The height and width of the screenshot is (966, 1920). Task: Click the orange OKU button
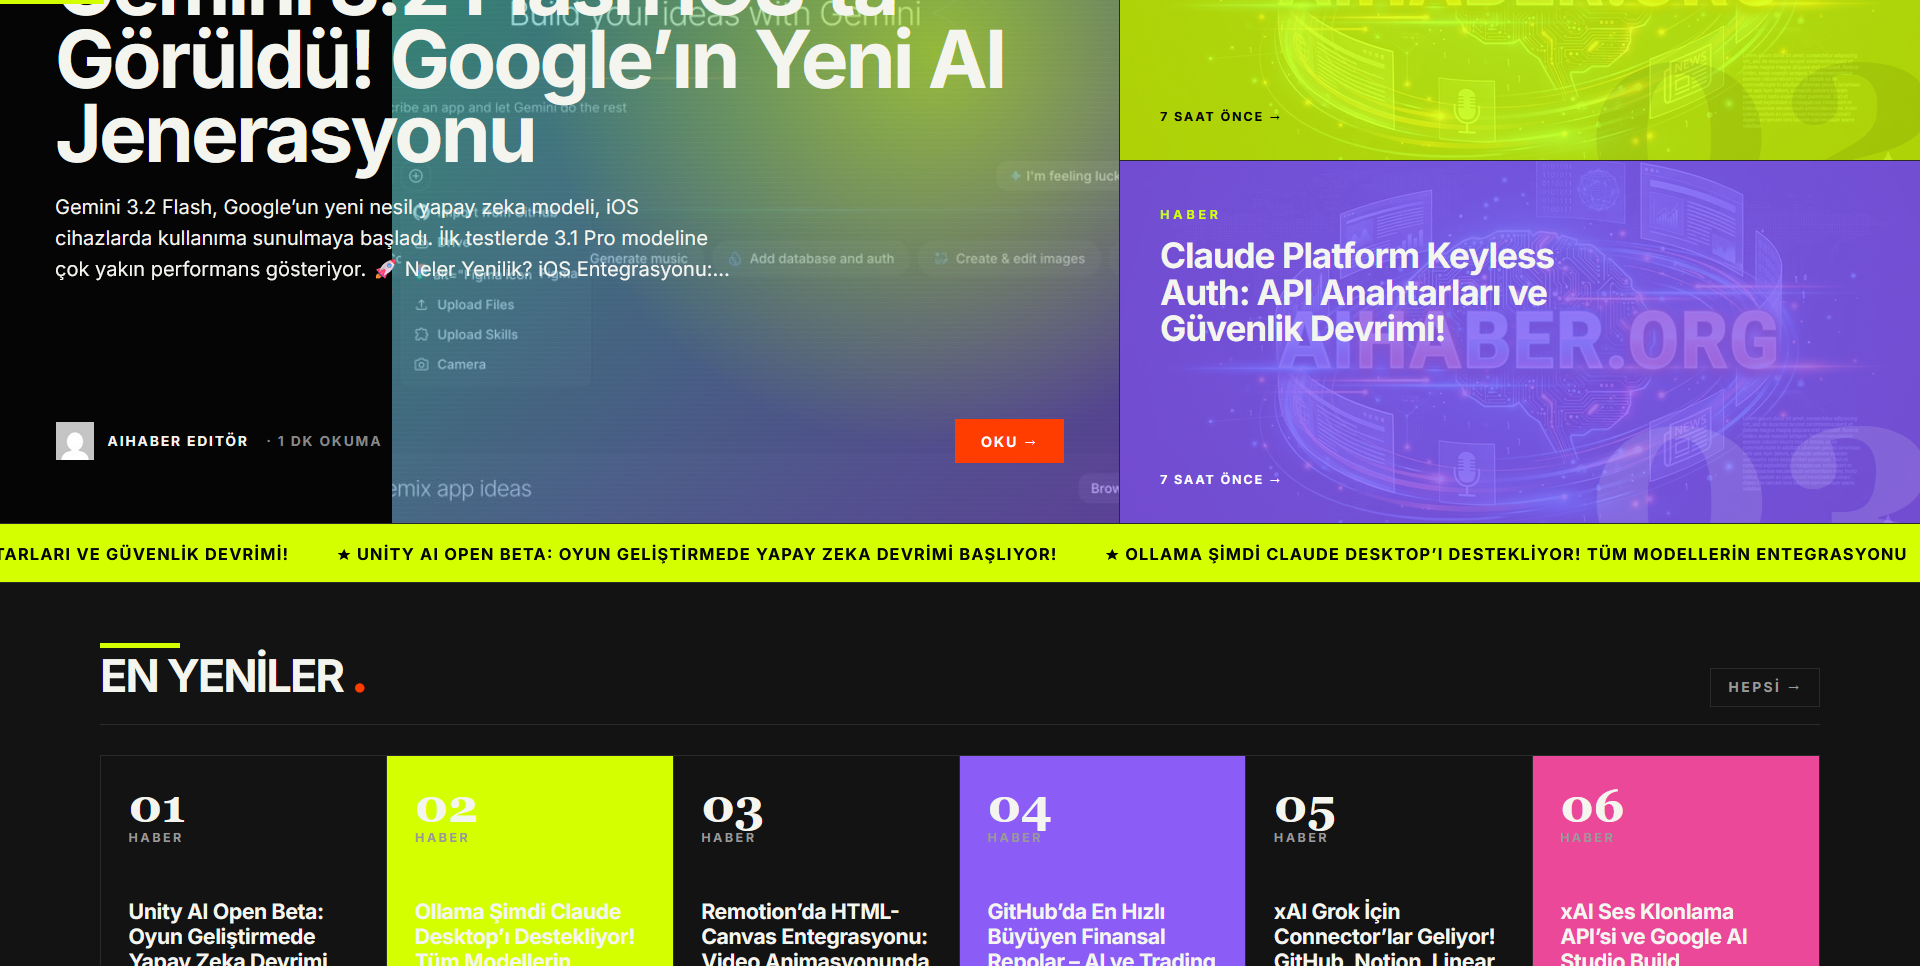[x=1009, y=441]
